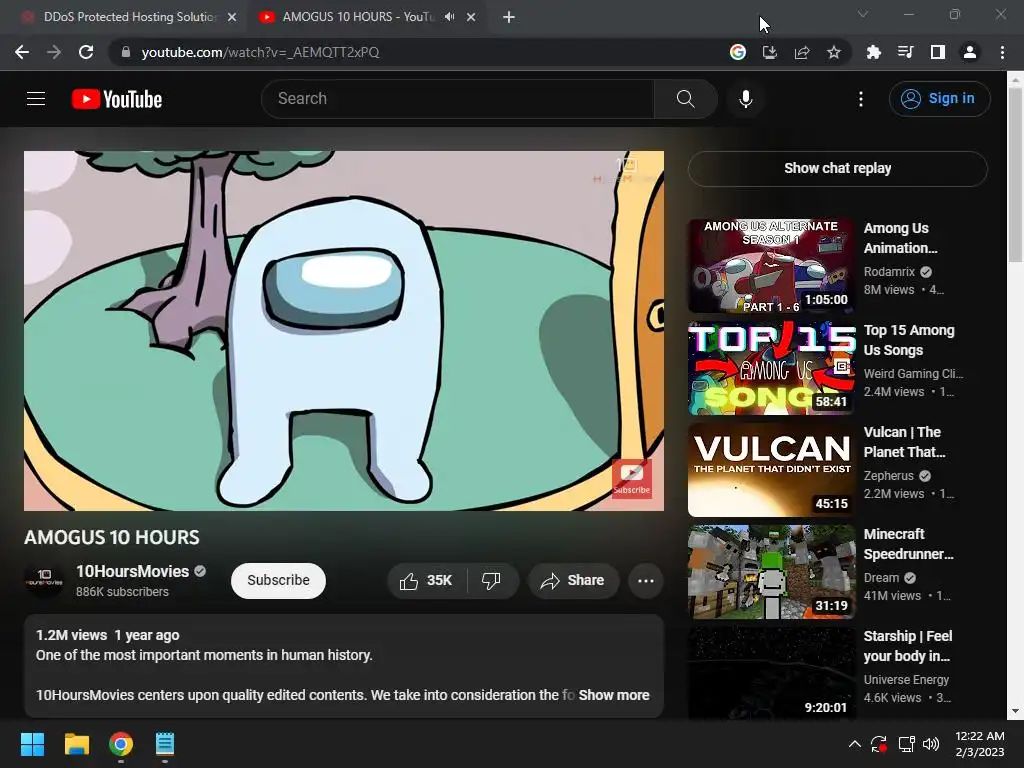The image size is (1024, 768).
Task: Dislike the video with thumbs down
Action: pos(492,581)
